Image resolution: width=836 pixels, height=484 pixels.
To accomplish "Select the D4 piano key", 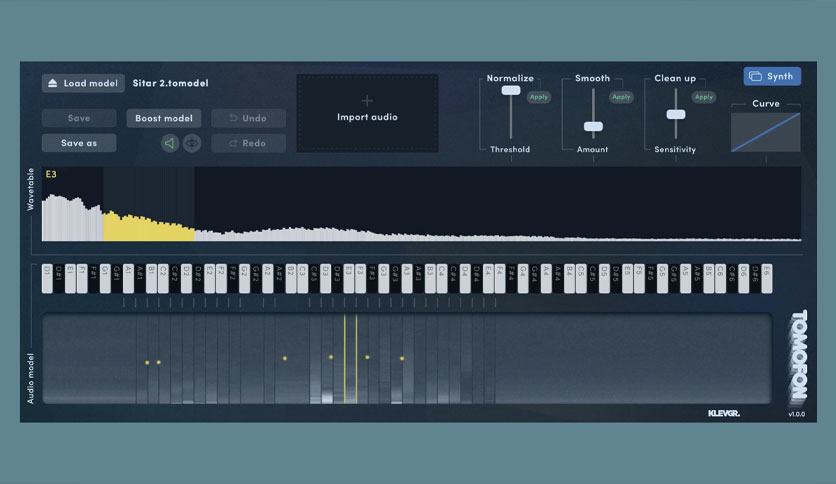I will coord(465,278).
